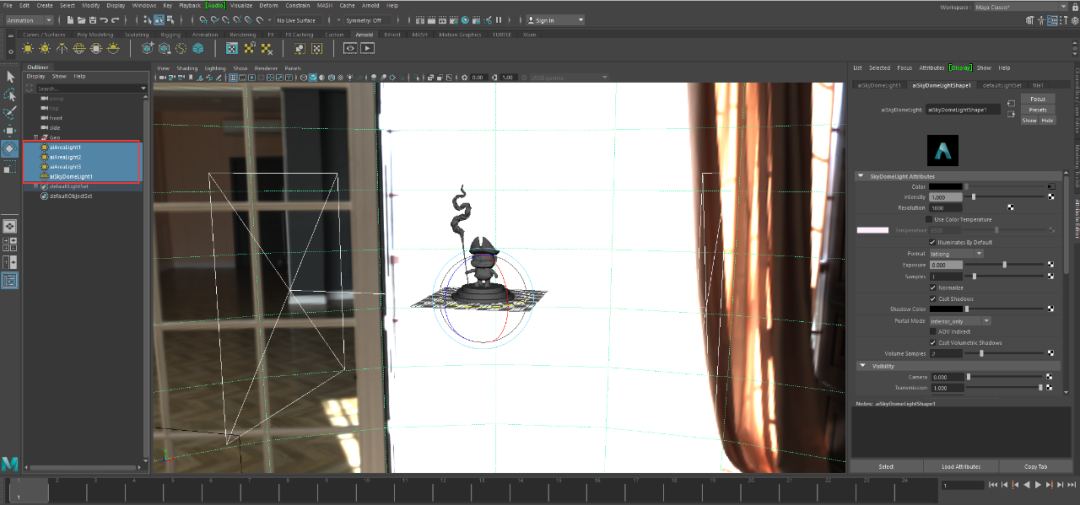Click the black Color swatch of the SkyDome light
Viewport: 1080px width, 505px height.
point(946,186)
